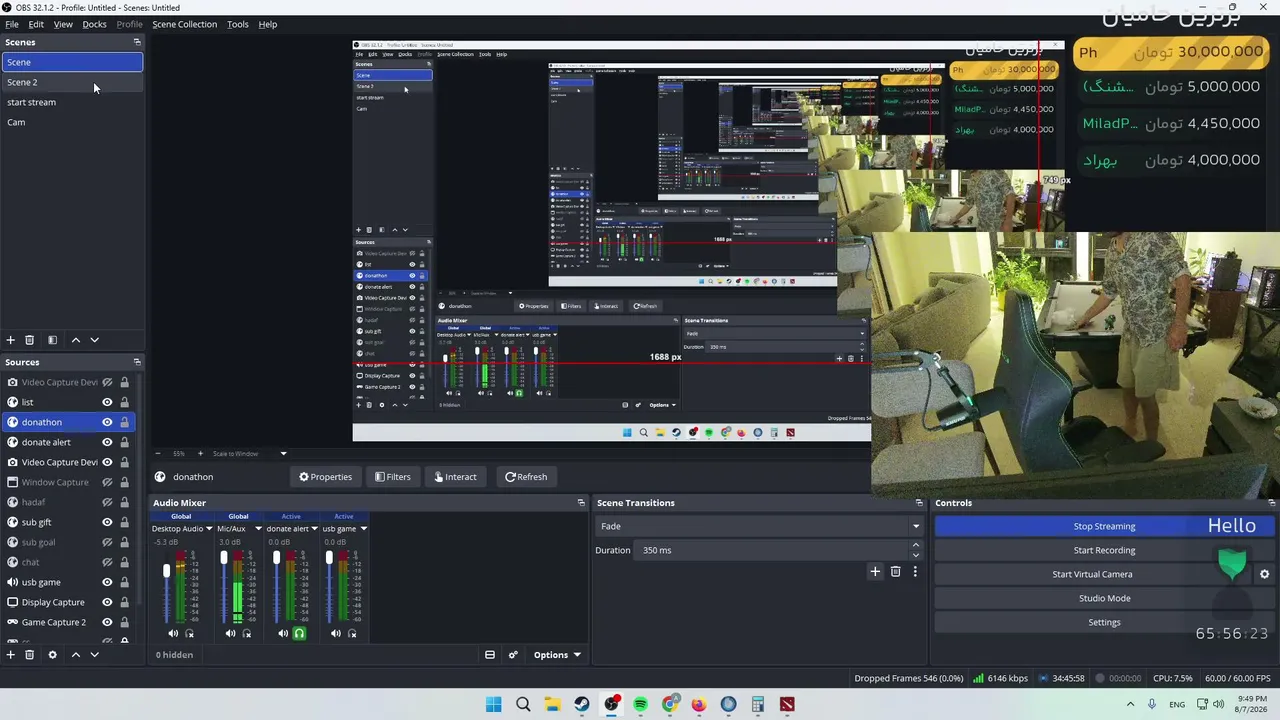Enable Studio Mode
Screen dimensions: 1280x720
tap(1104, 598)
